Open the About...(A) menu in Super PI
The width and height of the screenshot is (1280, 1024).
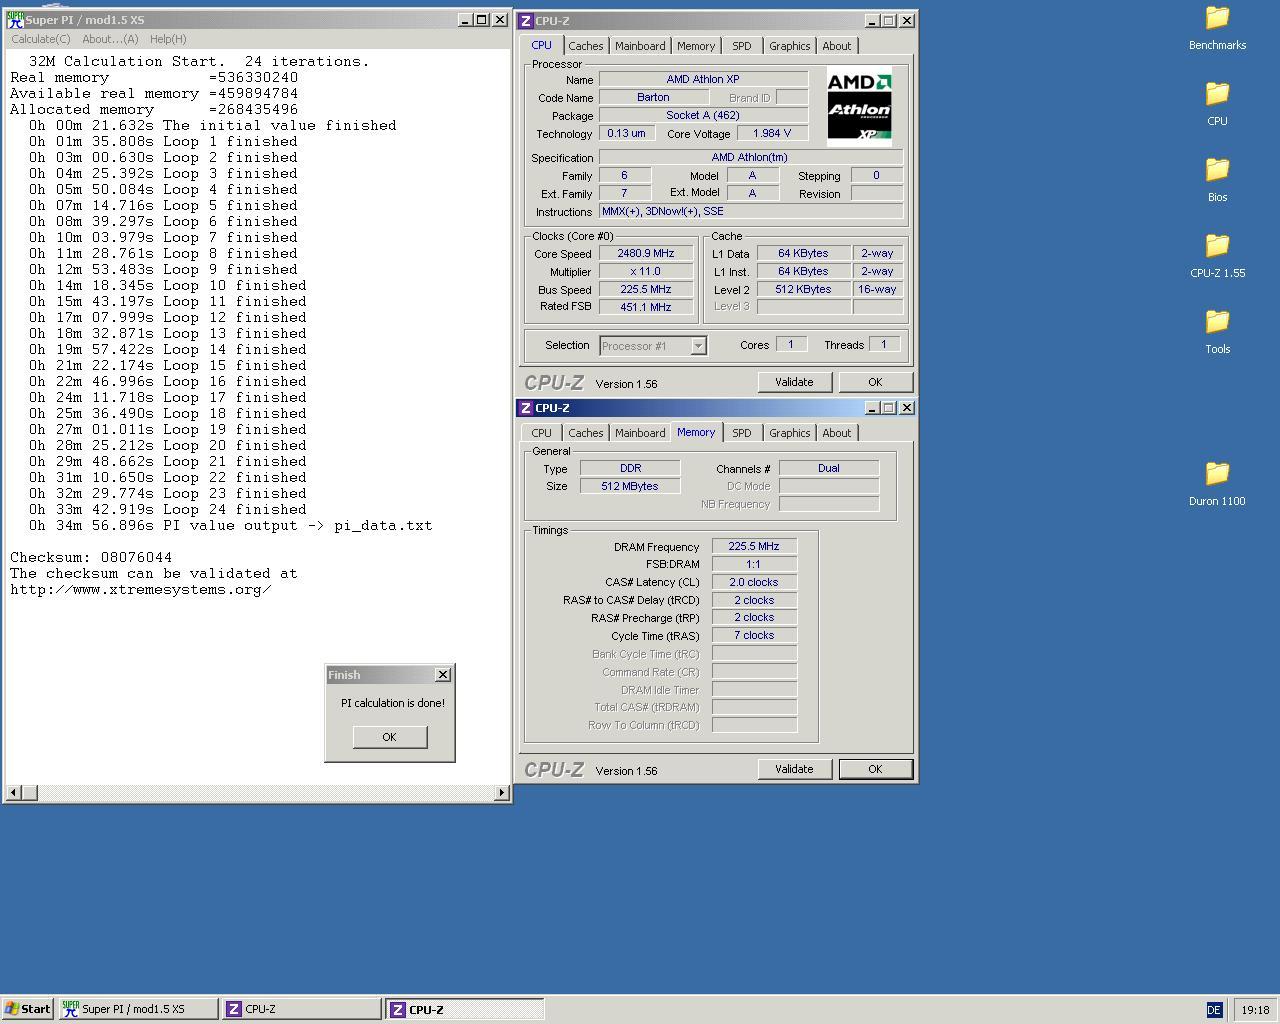coord(110,39)
